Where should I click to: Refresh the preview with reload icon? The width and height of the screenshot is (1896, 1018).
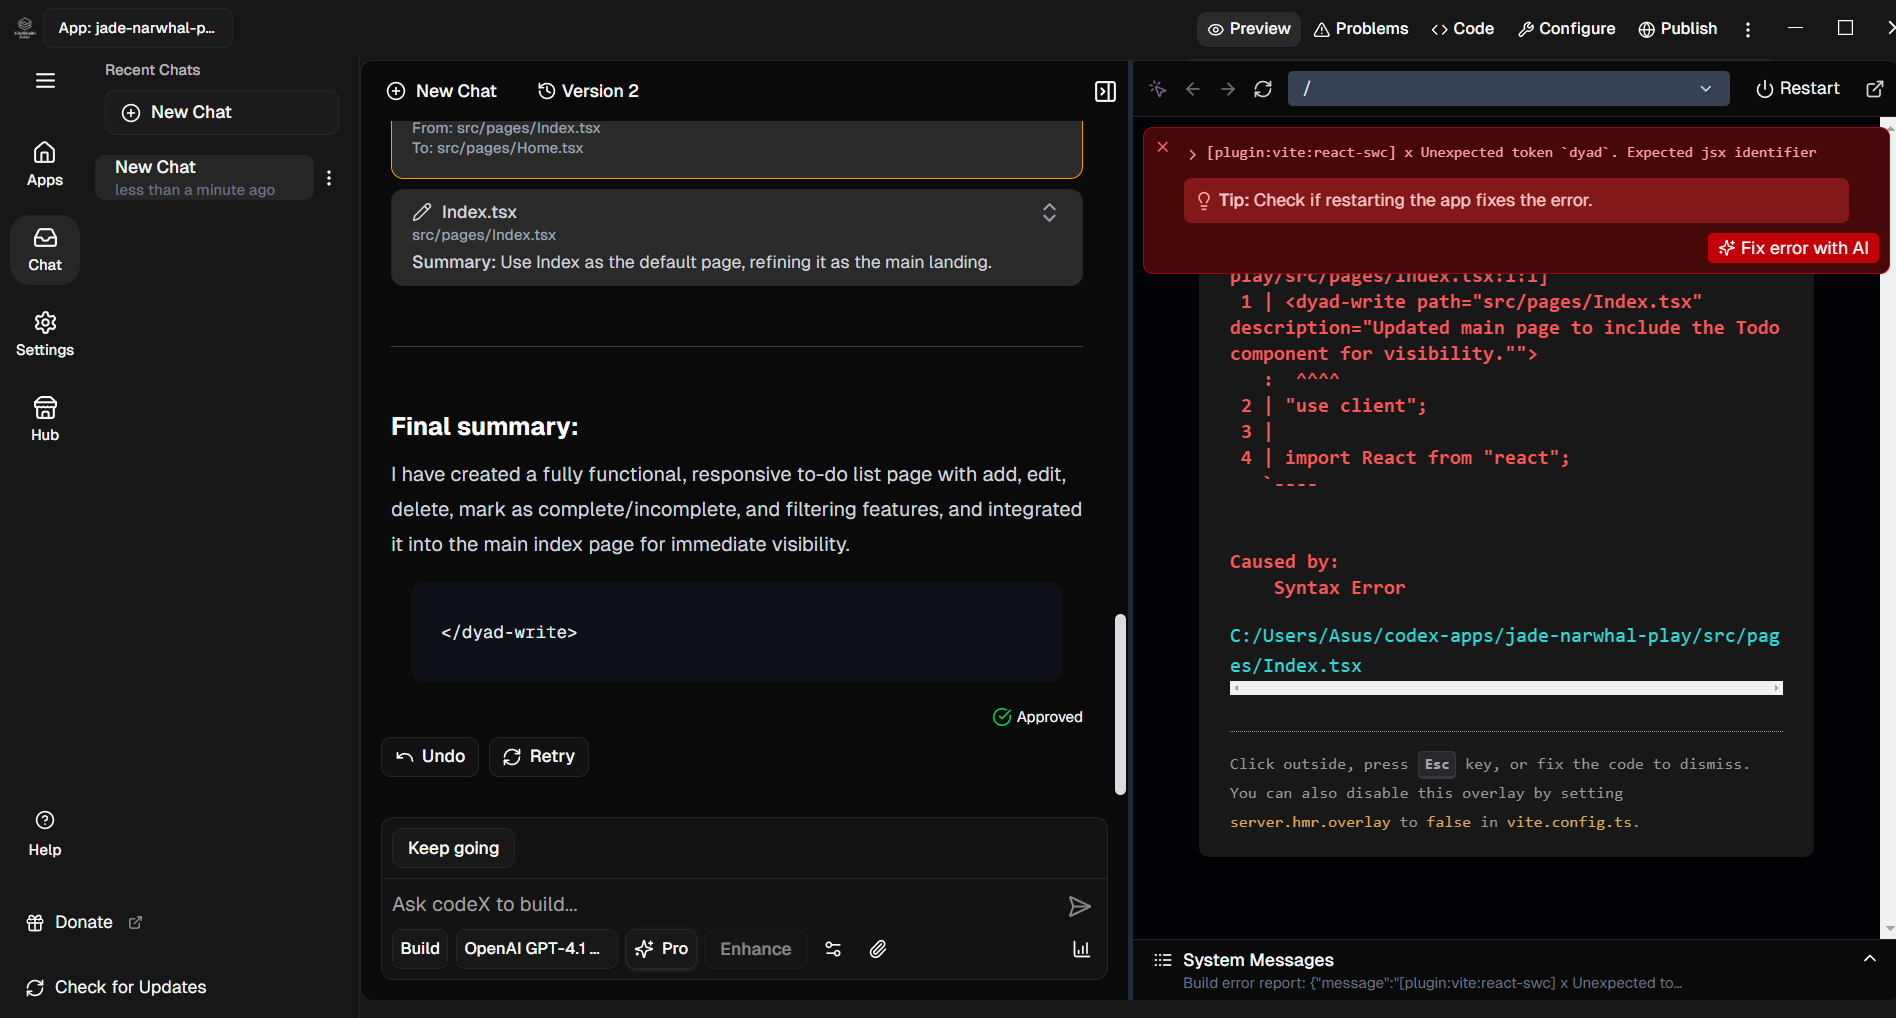(1263, 89)
